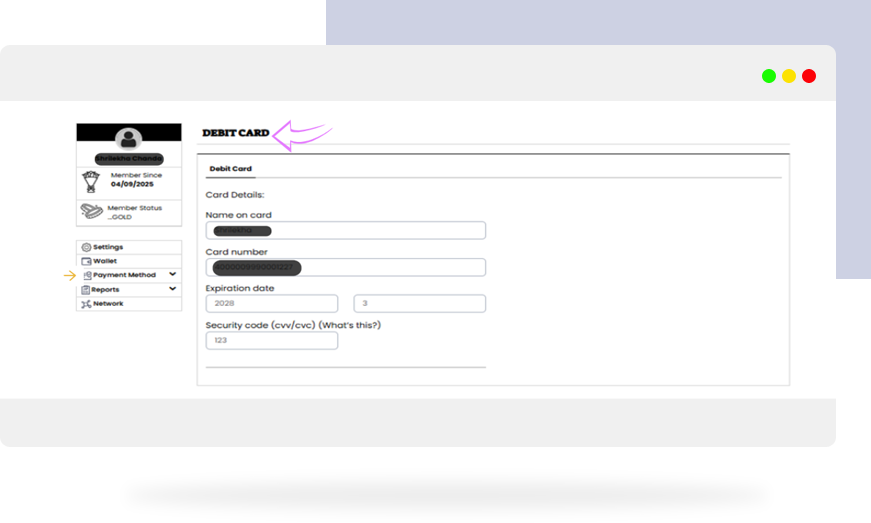Click the Security code input box
This screenshot has height=523, width=871.
(x=271, y=341)
